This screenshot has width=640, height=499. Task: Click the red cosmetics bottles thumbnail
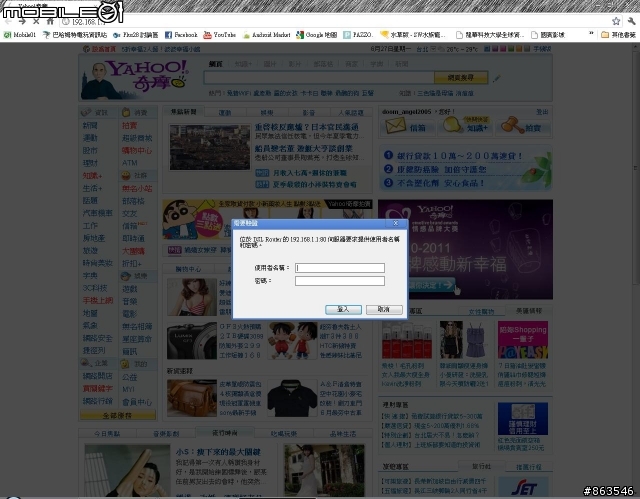407,340
